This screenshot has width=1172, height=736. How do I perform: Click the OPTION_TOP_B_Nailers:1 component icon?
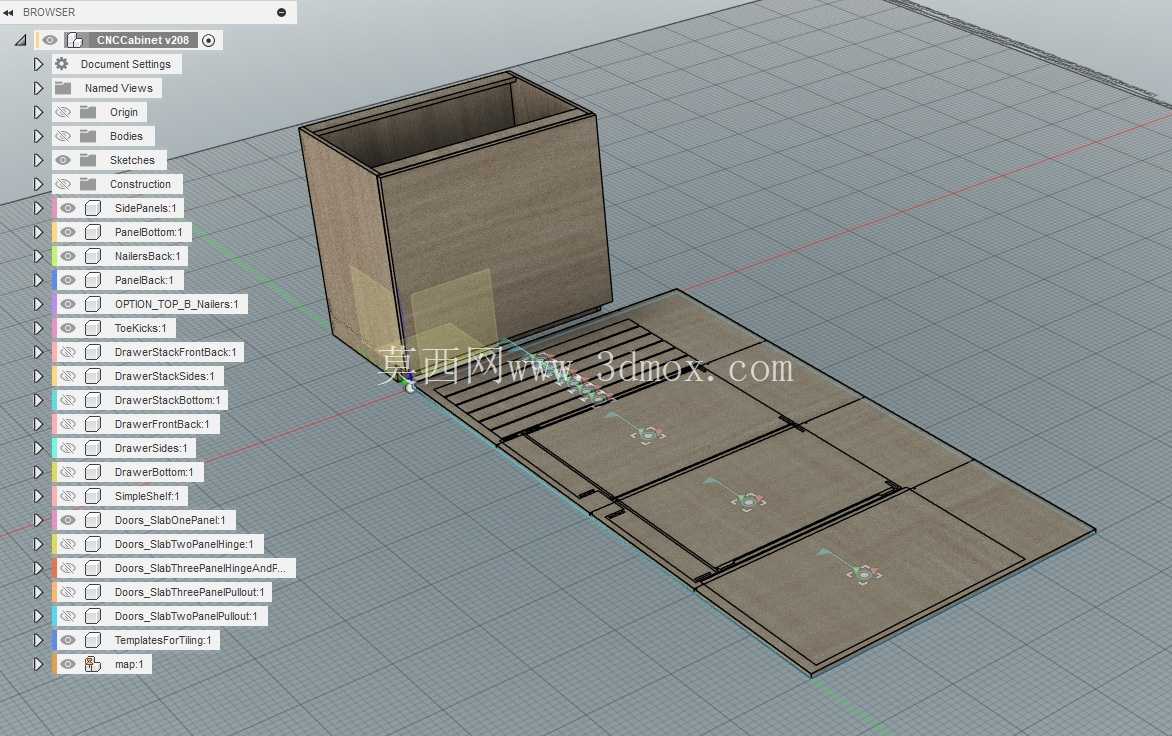click(x=93, y=304)
